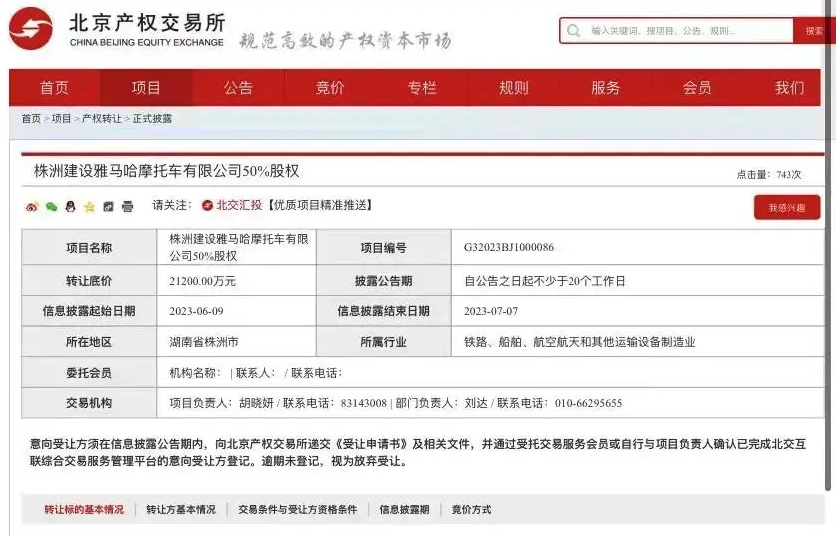
Task: Go to 首页 breadcrumb link
Action: (31, 118)
